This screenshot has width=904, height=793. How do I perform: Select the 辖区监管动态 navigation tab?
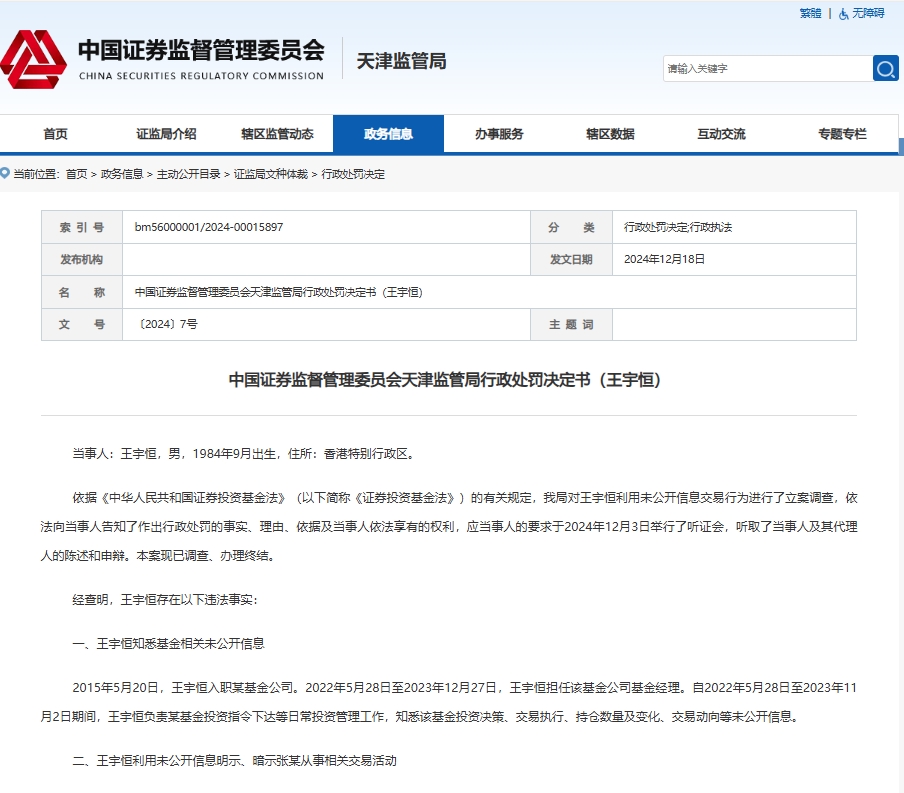(x=277, y=134)
